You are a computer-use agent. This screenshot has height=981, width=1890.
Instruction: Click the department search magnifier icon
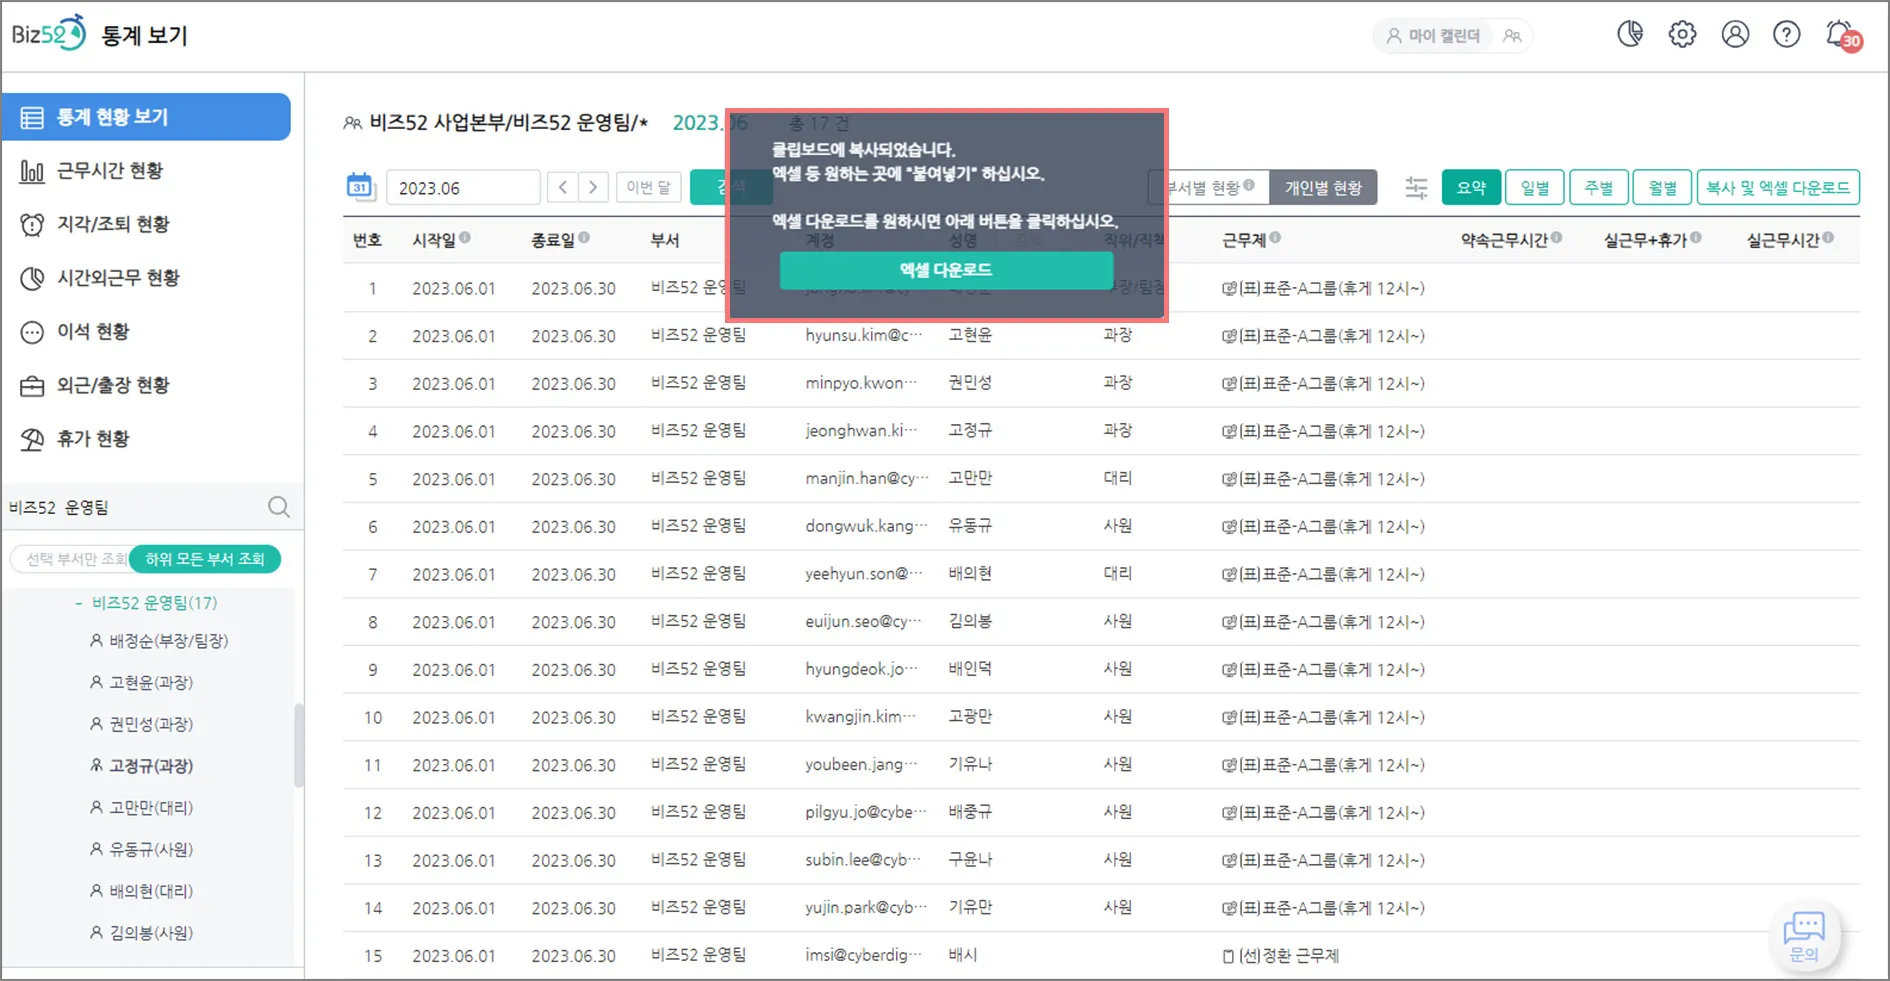coord(279,507)
